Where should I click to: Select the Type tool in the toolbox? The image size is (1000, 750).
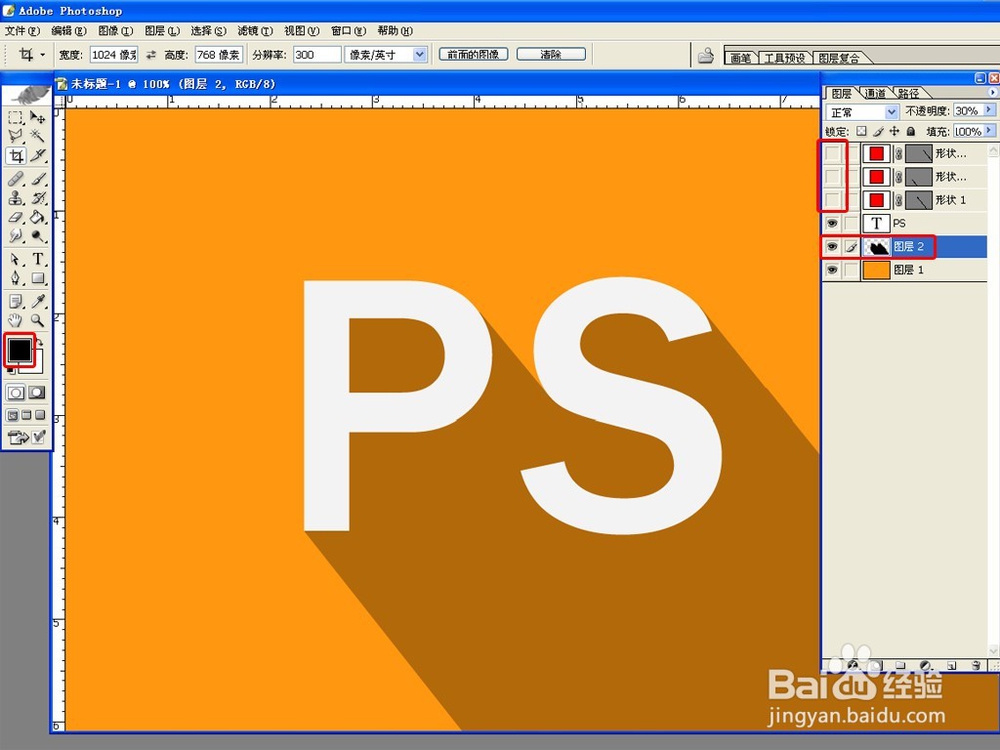click(x=38, y=260)
